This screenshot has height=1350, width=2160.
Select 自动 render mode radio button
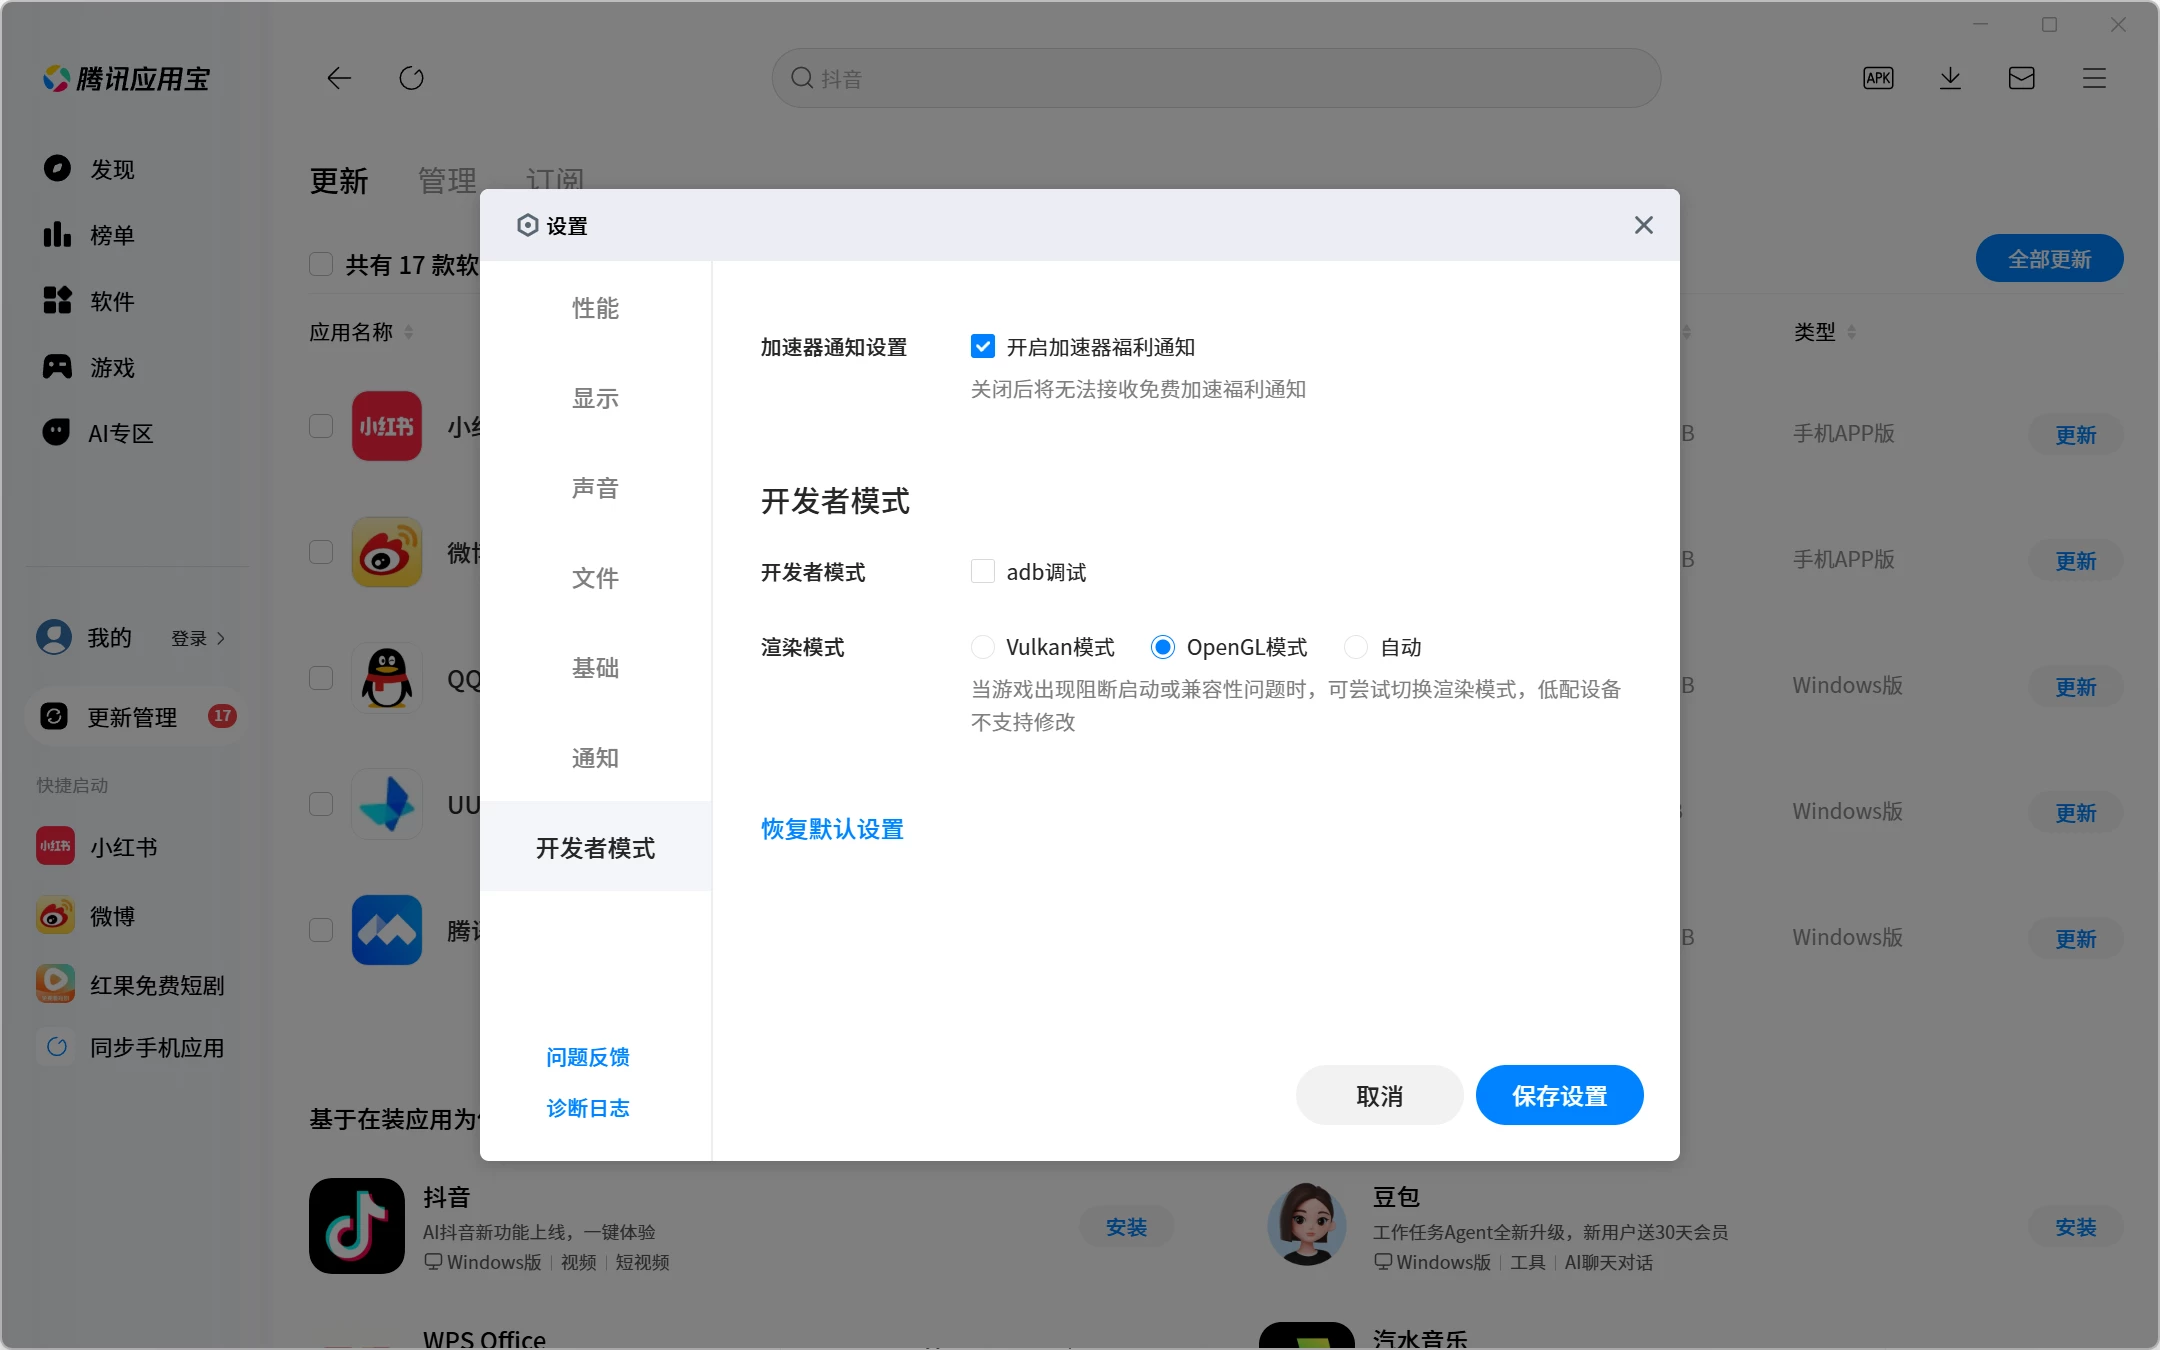point(1356,647)
